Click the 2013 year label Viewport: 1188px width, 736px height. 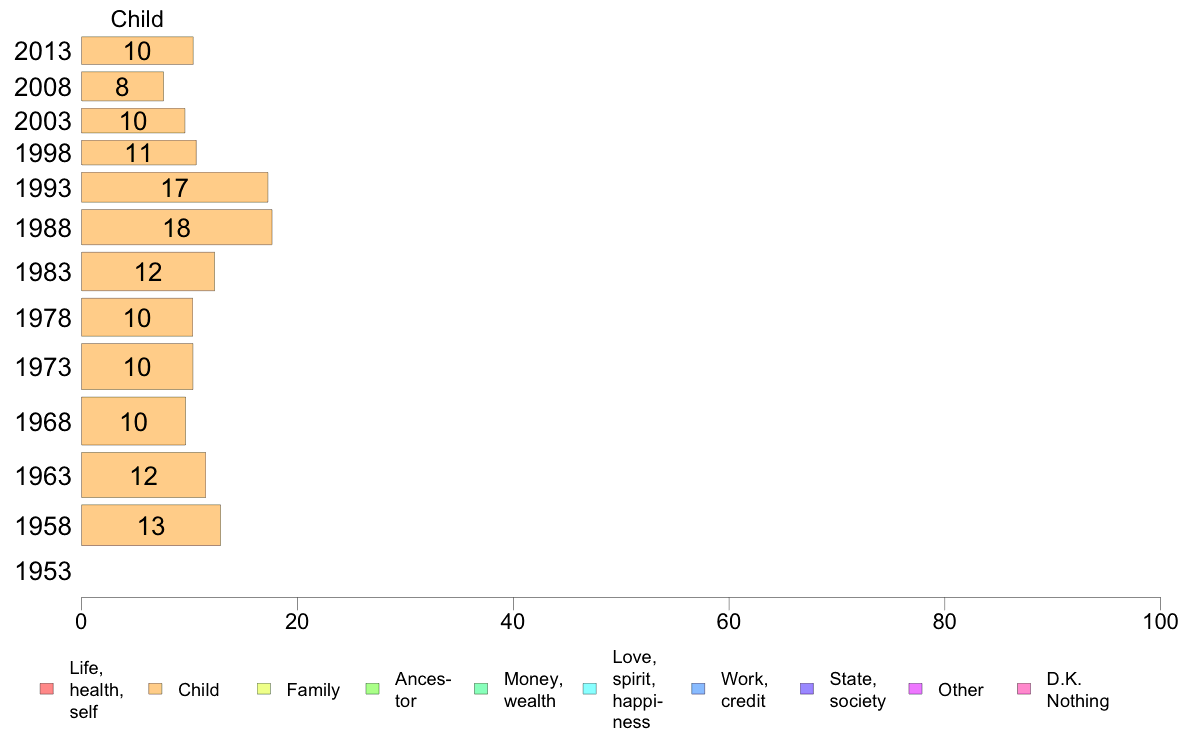[43, 51]
